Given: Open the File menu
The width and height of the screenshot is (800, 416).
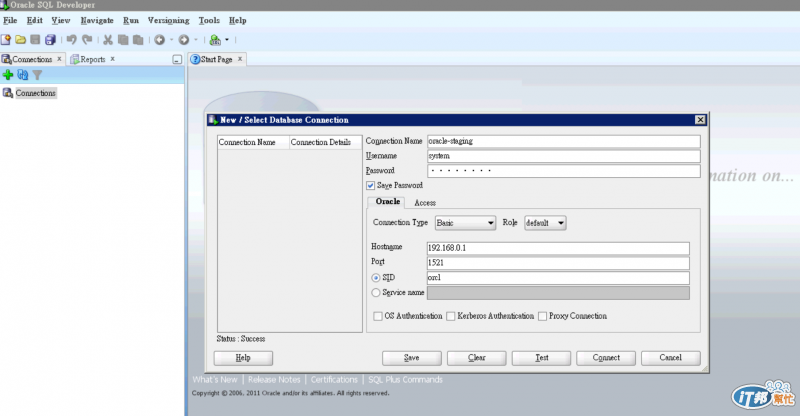Looking at the screenshot, I should [x=10, y=20].
